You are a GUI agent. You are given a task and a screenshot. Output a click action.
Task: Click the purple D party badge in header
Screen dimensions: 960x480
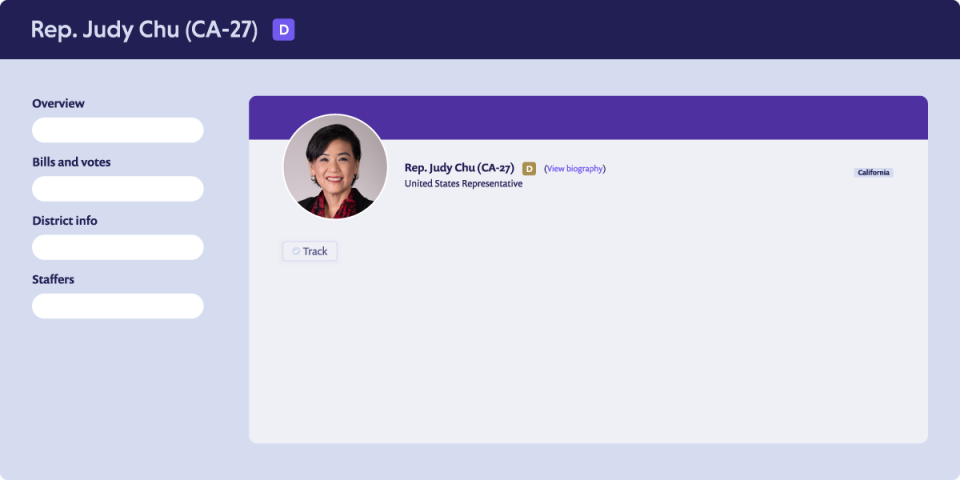283,30
